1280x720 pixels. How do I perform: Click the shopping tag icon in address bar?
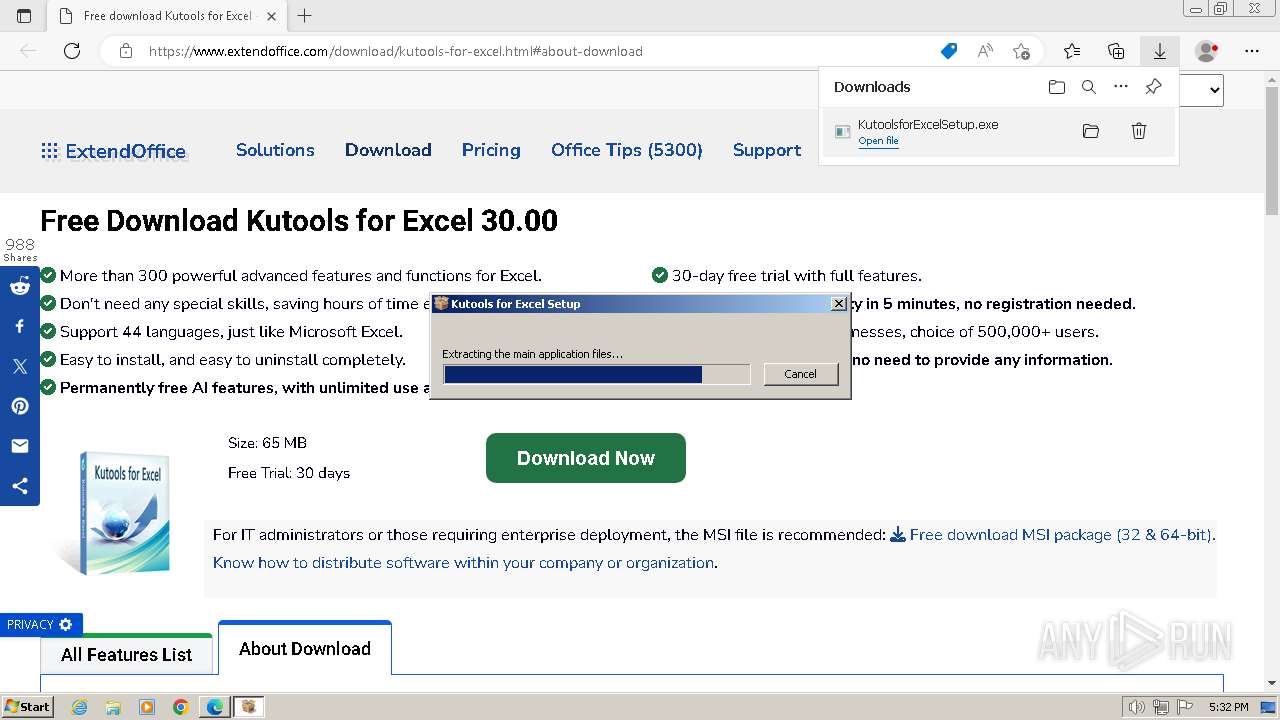949,51
